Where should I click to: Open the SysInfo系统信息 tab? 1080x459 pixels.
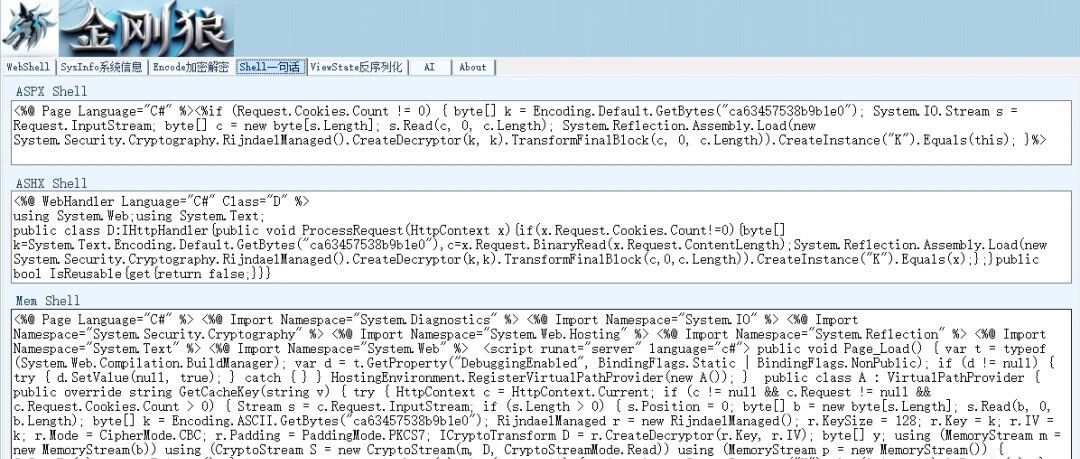(101, 67)
